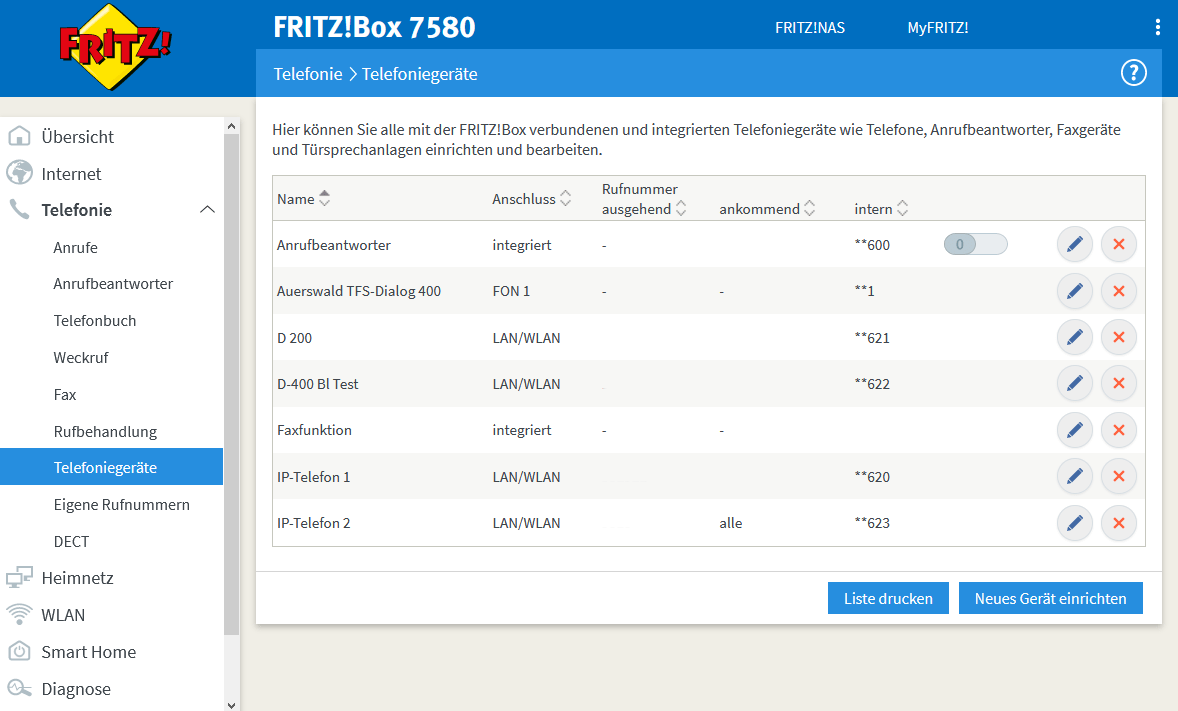Select the Telefoniegeräte submenu item
This screenshot has width=1178, height=711.
pos(111,467)
